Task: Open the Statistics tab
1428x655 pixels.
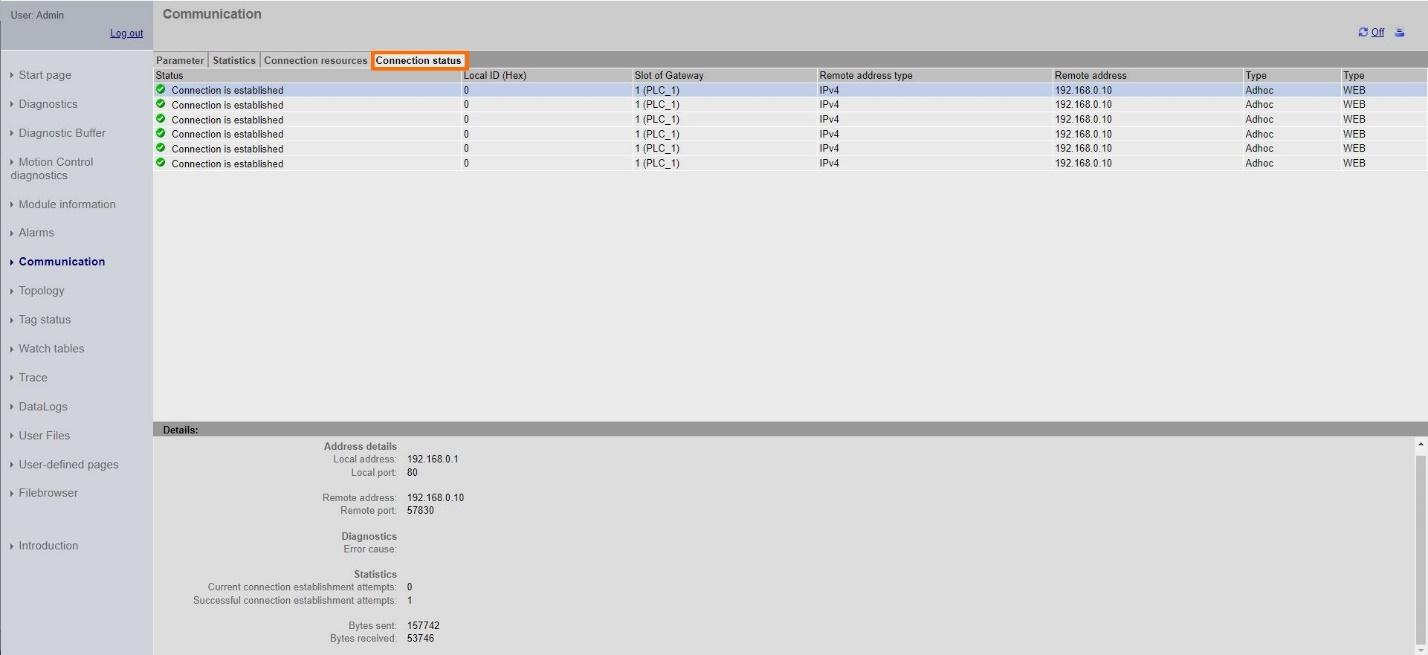Action: click(x=233, y=60)
